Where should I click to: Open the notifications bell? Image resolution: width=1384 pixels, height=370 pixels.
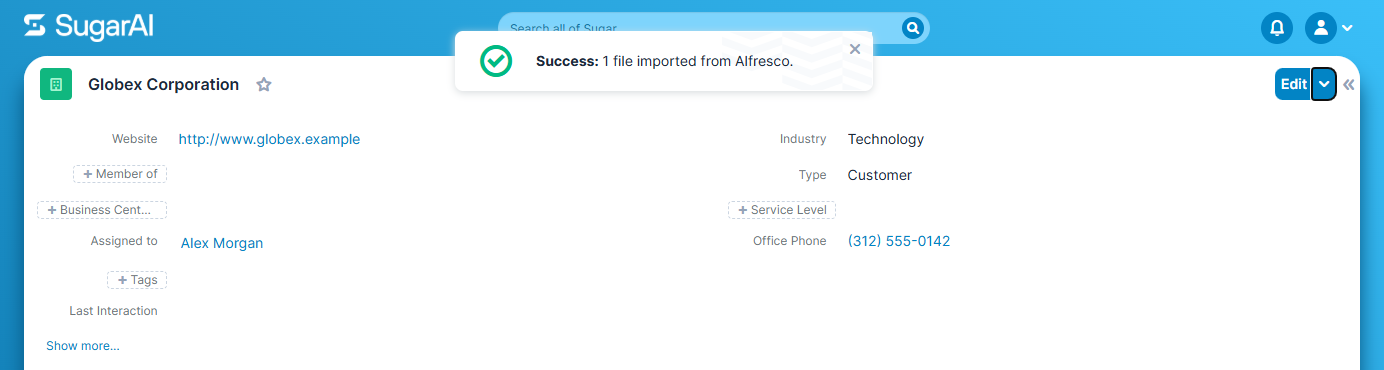coord(1277,28)
